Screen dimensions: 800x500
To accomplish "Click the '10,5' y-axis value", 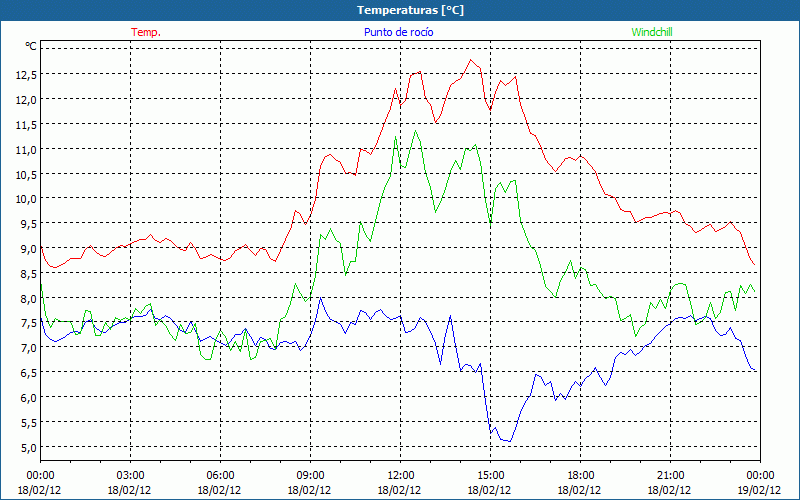I will tap(27, 174).
